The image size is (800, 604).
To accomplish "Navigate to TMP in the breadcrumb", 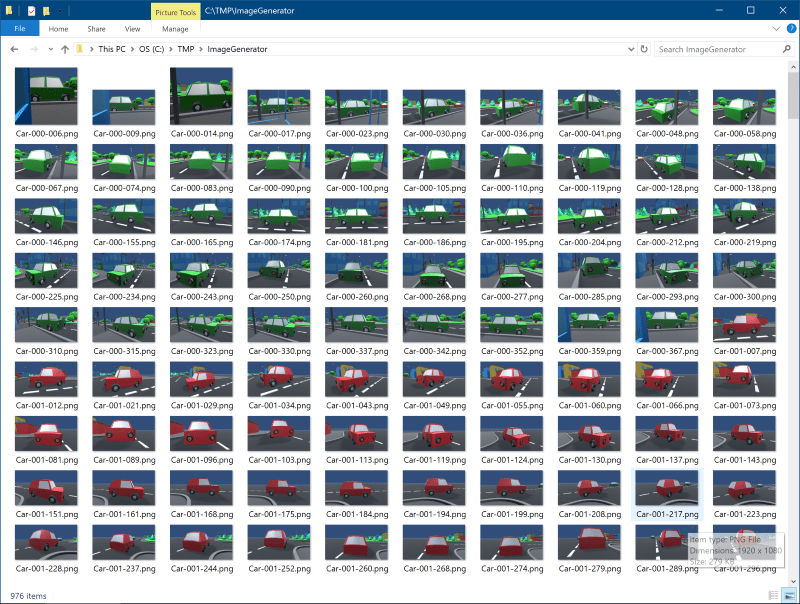I will pyautogui.click(x=186, y=49).
